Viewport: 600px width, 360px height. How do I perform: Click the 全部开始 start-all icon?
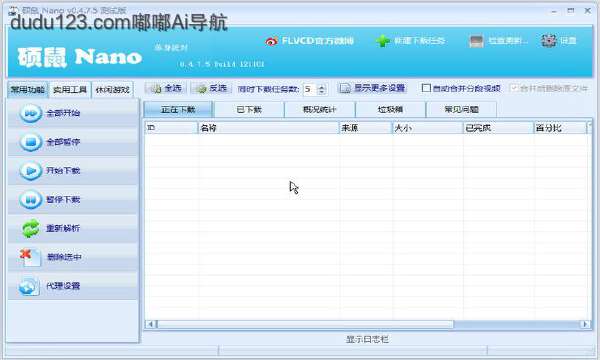point(31,113)
